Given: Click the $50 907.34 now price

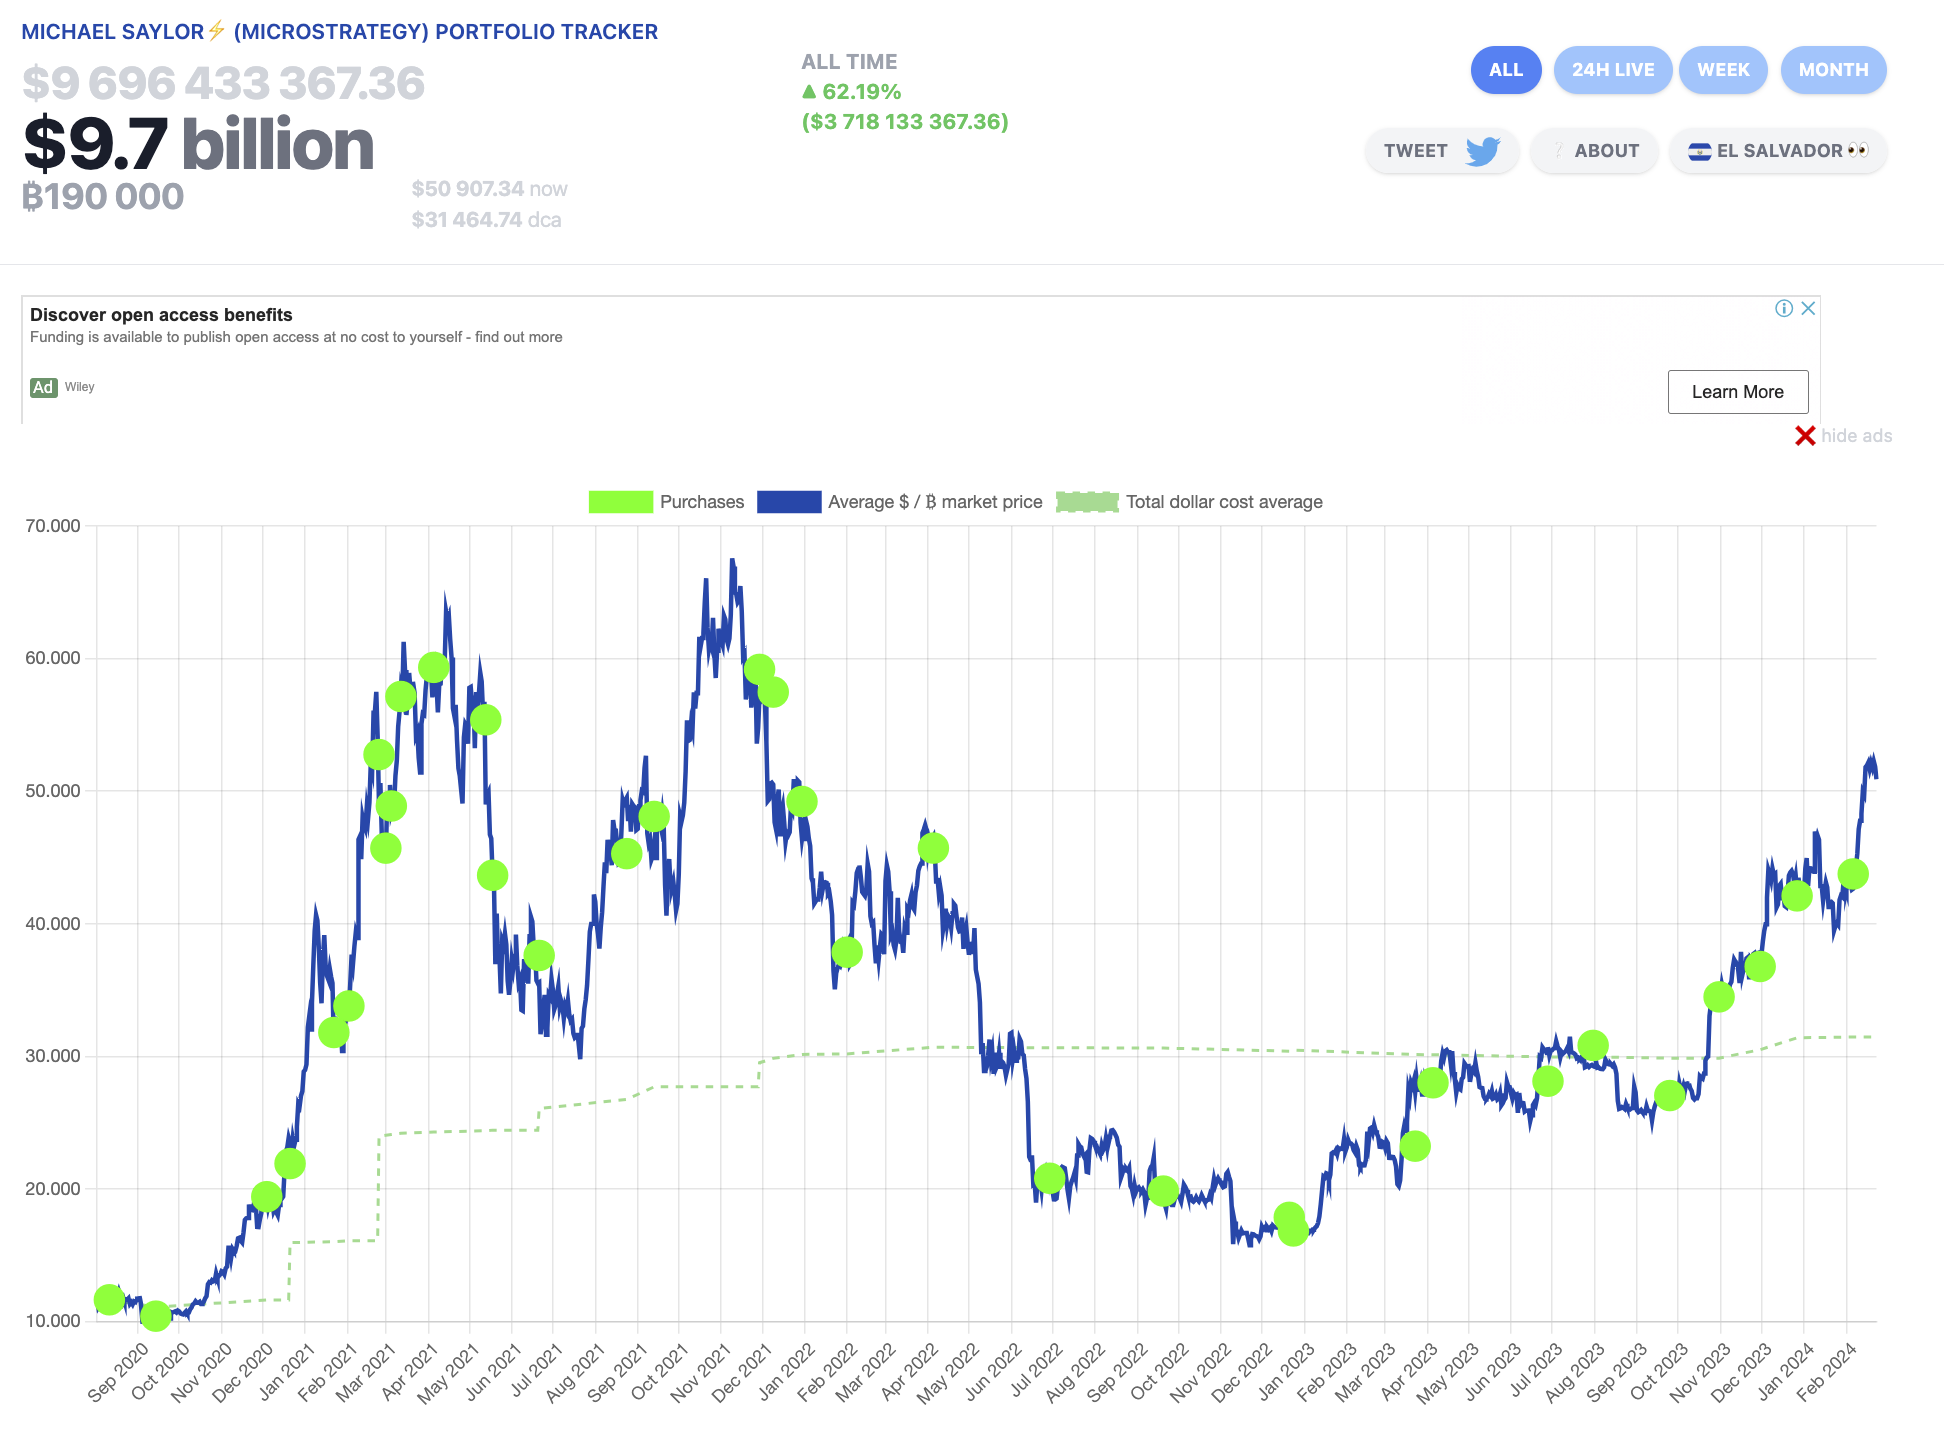Looking at the screenshot, I should click(489, 189).
